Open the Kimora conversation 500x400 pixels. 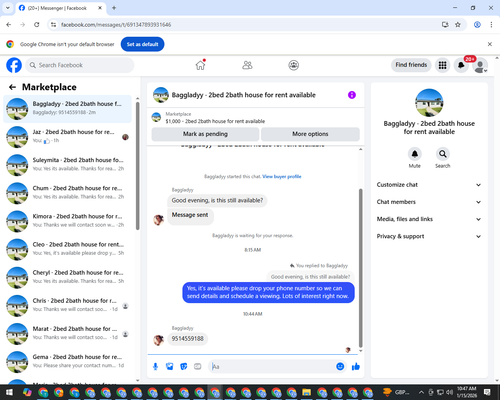67,221
